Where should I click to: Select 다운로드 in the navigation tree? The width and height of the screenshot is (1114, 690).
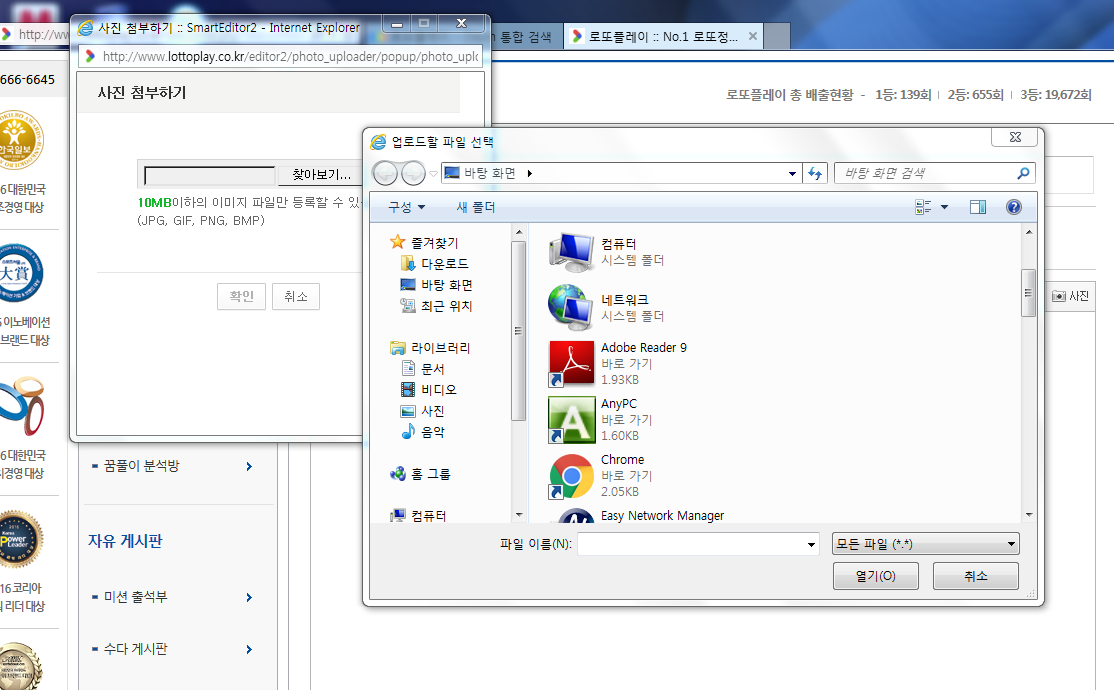click(444, 264)
